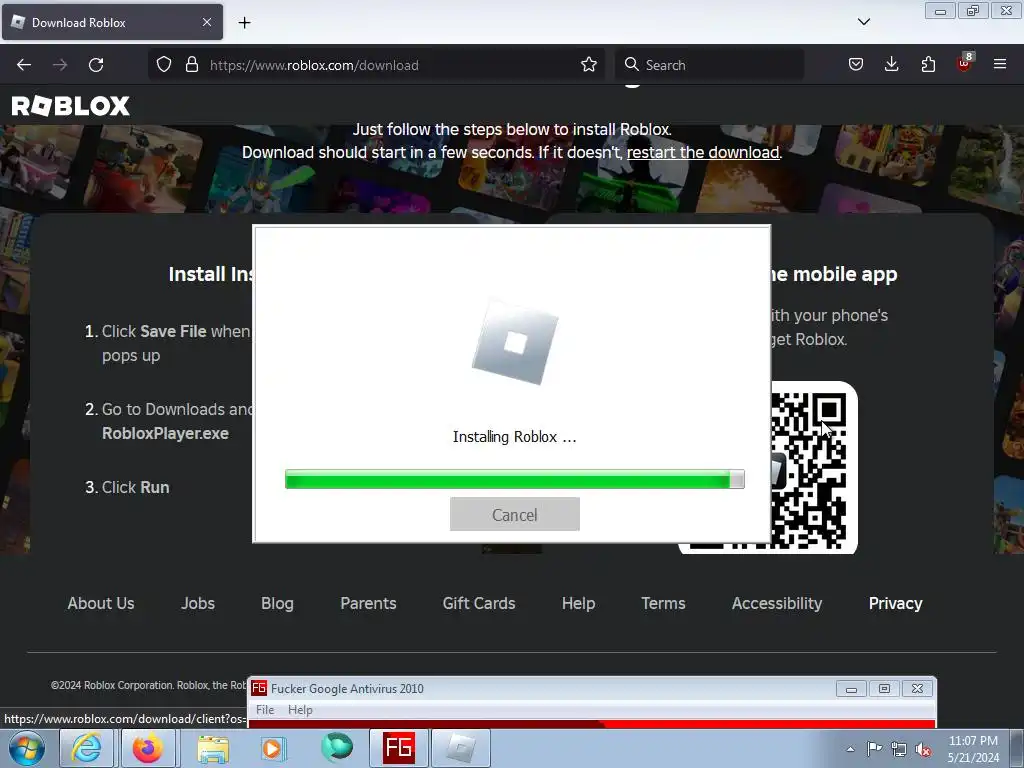Click the Roblox logo in the header
Image resolution: width=1024 pixels, height=768 pixels.
coord(71,106)
